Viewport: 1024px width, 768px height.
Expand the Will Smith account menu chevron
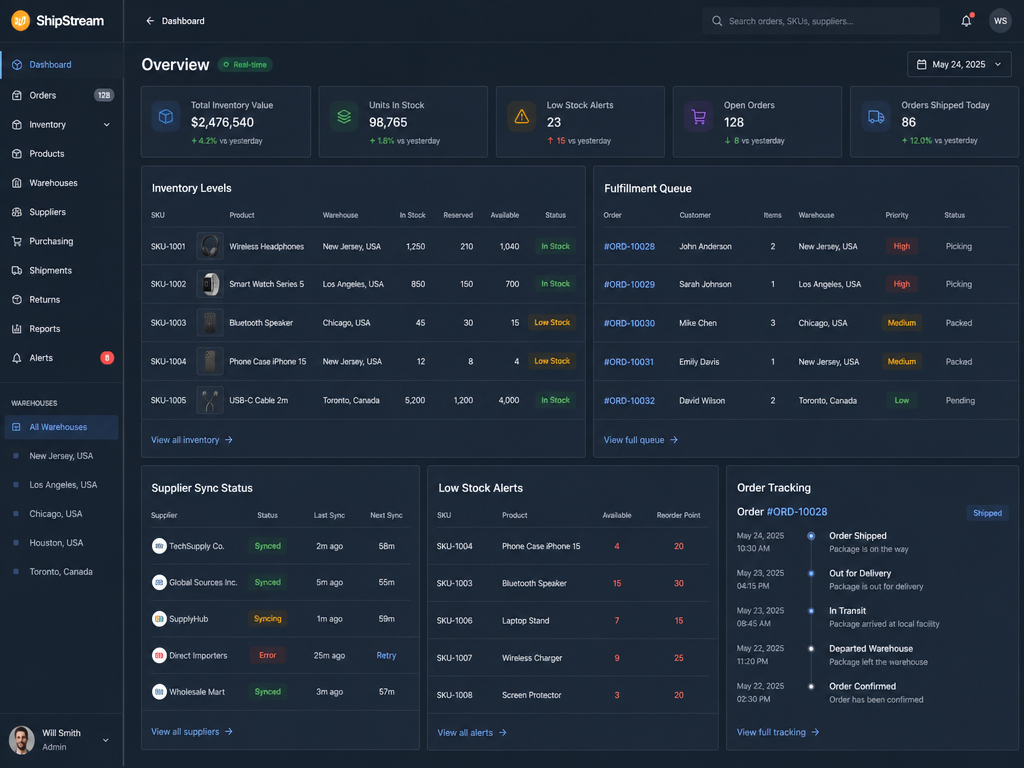click(105, 740)
